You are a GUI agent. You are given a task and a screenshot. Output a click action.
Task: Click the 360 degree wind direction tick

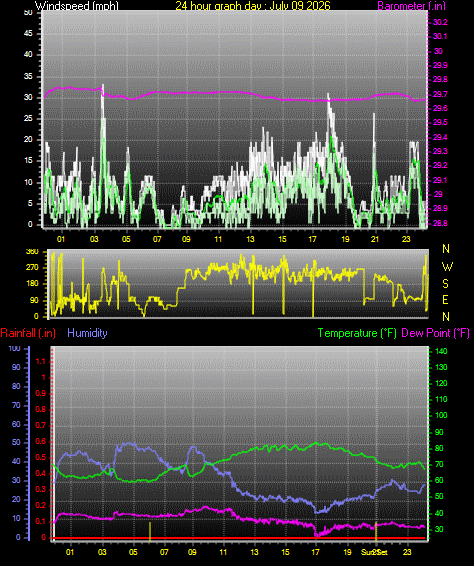pos(32,252)
